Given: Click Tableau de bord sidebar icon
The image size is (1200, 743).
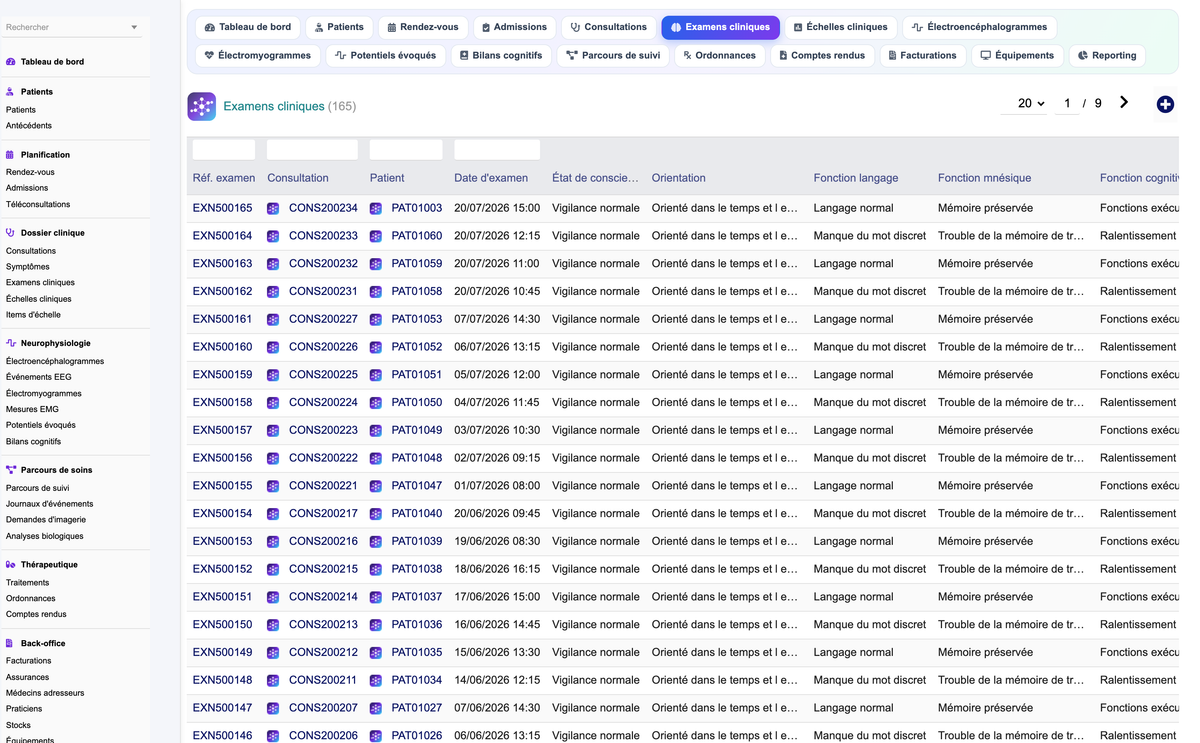Looking at the screenshot, I should tap(11, 61).
